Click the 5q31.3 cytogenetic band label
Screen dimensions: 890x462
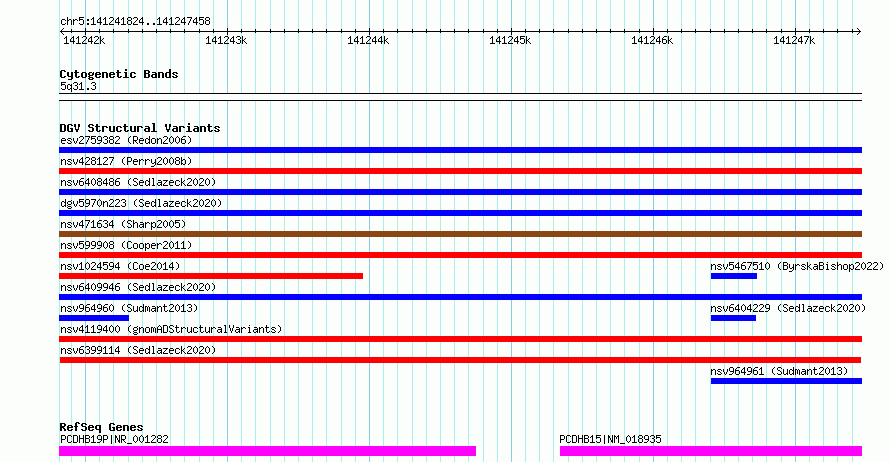pyautogui.click(x=78, y=86)
